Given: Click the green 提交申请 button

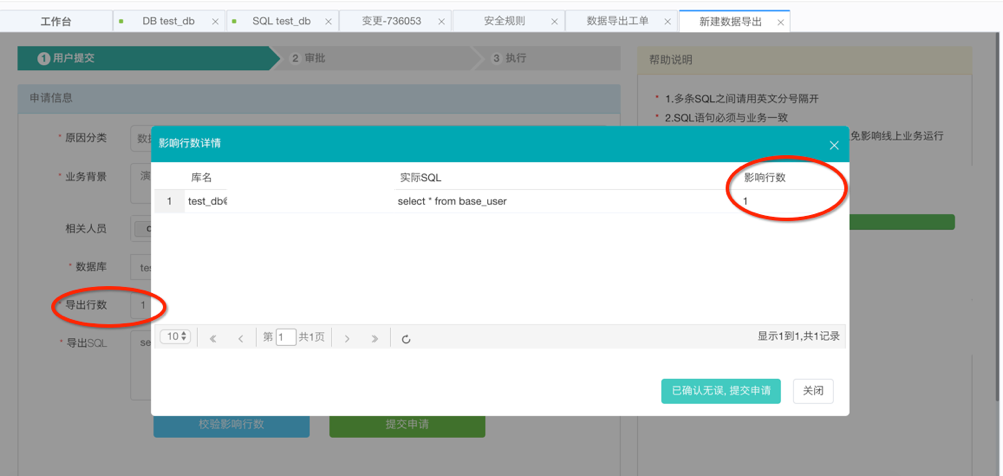Looking at the screenshot, I should [407, 425].
